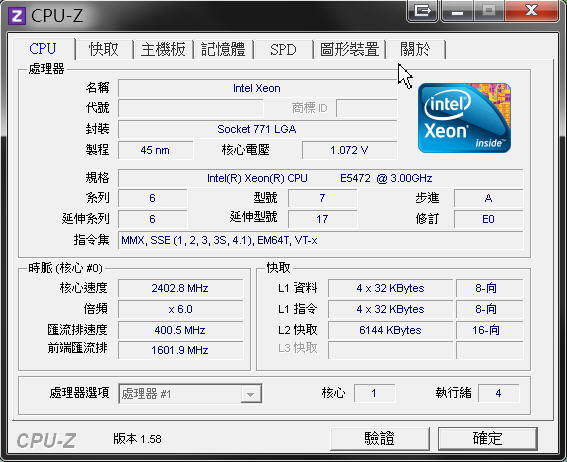Click the 修訂 value E0
567x462 pixels.
point(488,219)
